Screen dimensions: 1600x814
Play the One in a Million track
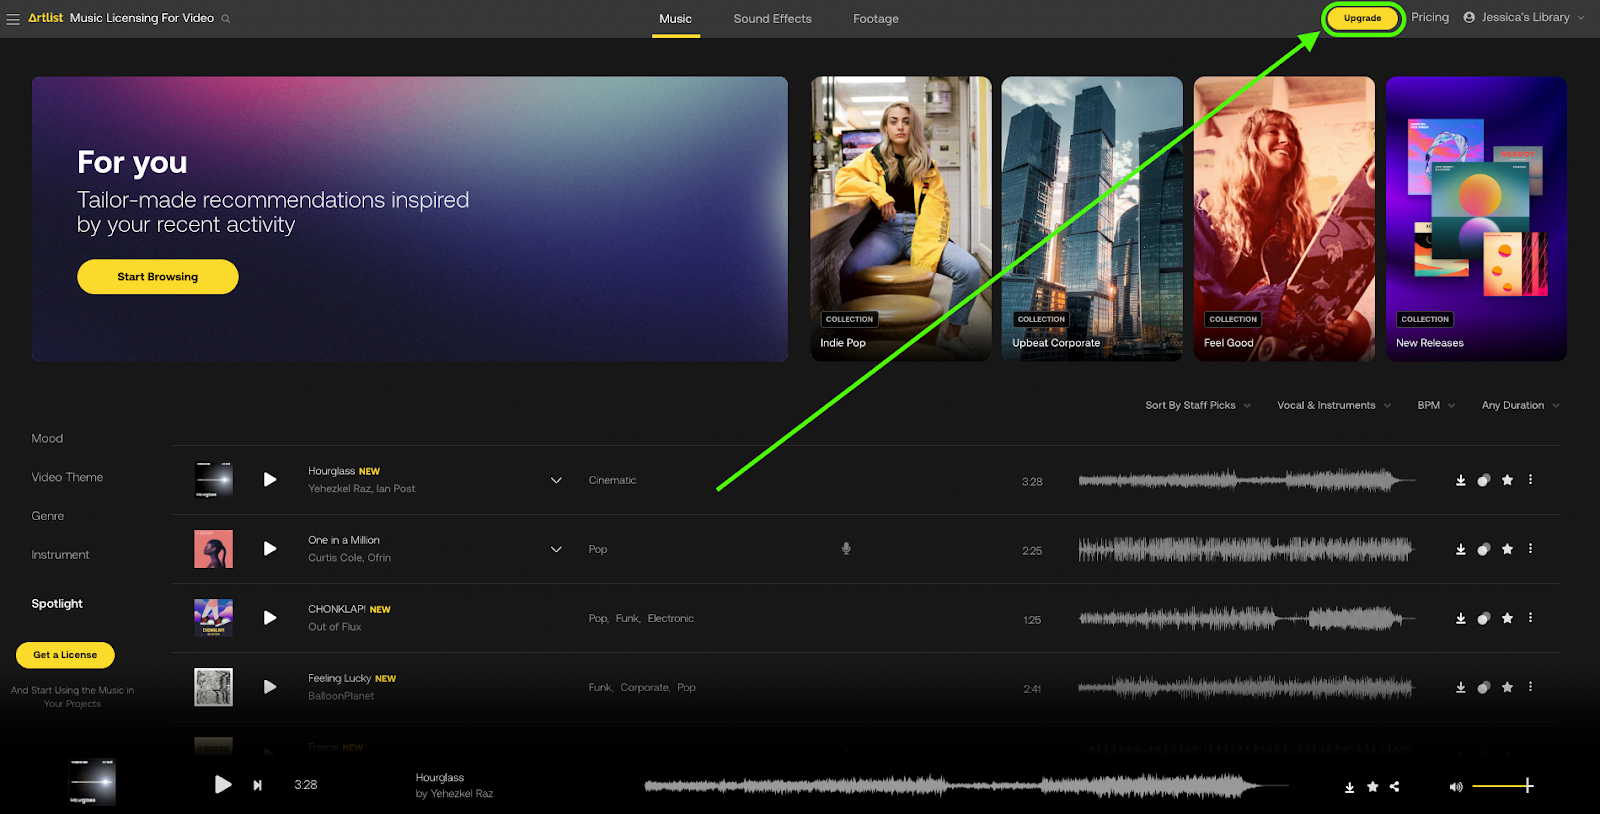(x=270, y=549)
